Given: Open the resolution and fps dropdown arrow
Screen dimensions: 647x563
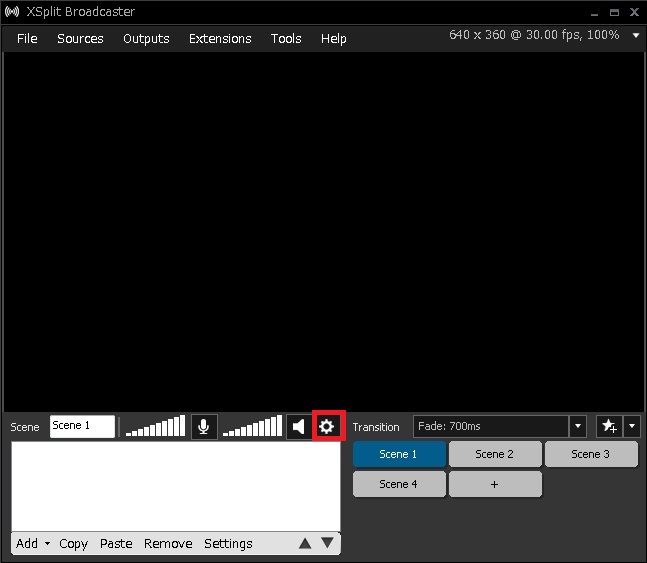Looking at the screenshot, I should click(x=636, y=35).
